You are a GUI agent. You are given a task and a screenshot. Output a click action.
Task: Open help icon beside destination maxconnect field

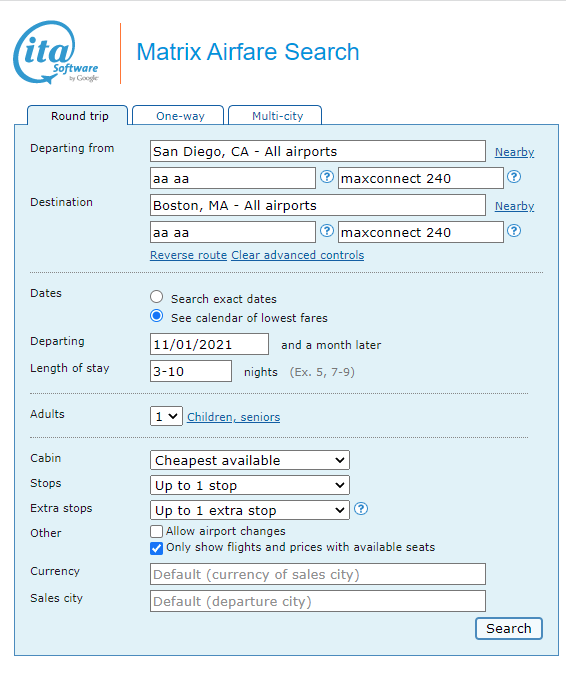click(x=514, y=231)
